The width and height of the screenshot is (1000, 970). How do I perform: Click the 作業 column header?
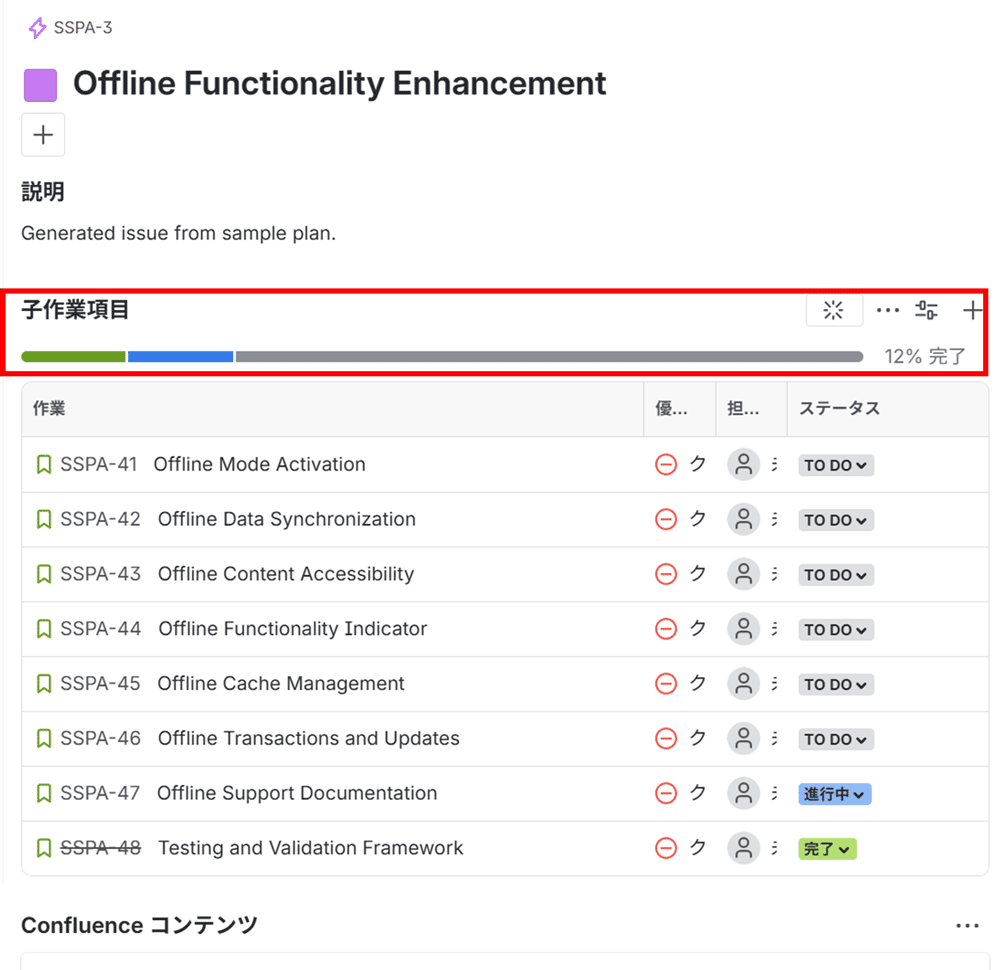(x=49, y=408)
